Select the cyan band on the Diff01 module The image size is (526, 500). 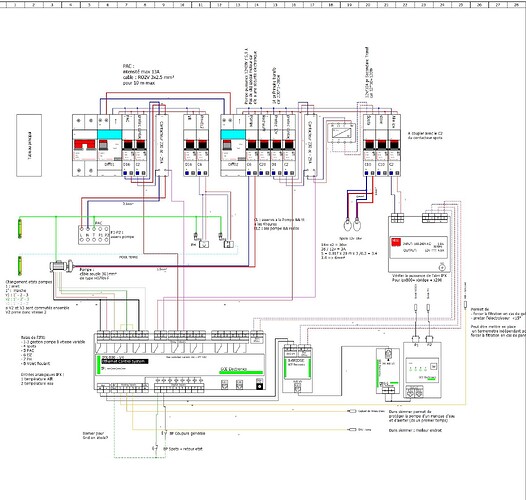(x=109, y=135)
